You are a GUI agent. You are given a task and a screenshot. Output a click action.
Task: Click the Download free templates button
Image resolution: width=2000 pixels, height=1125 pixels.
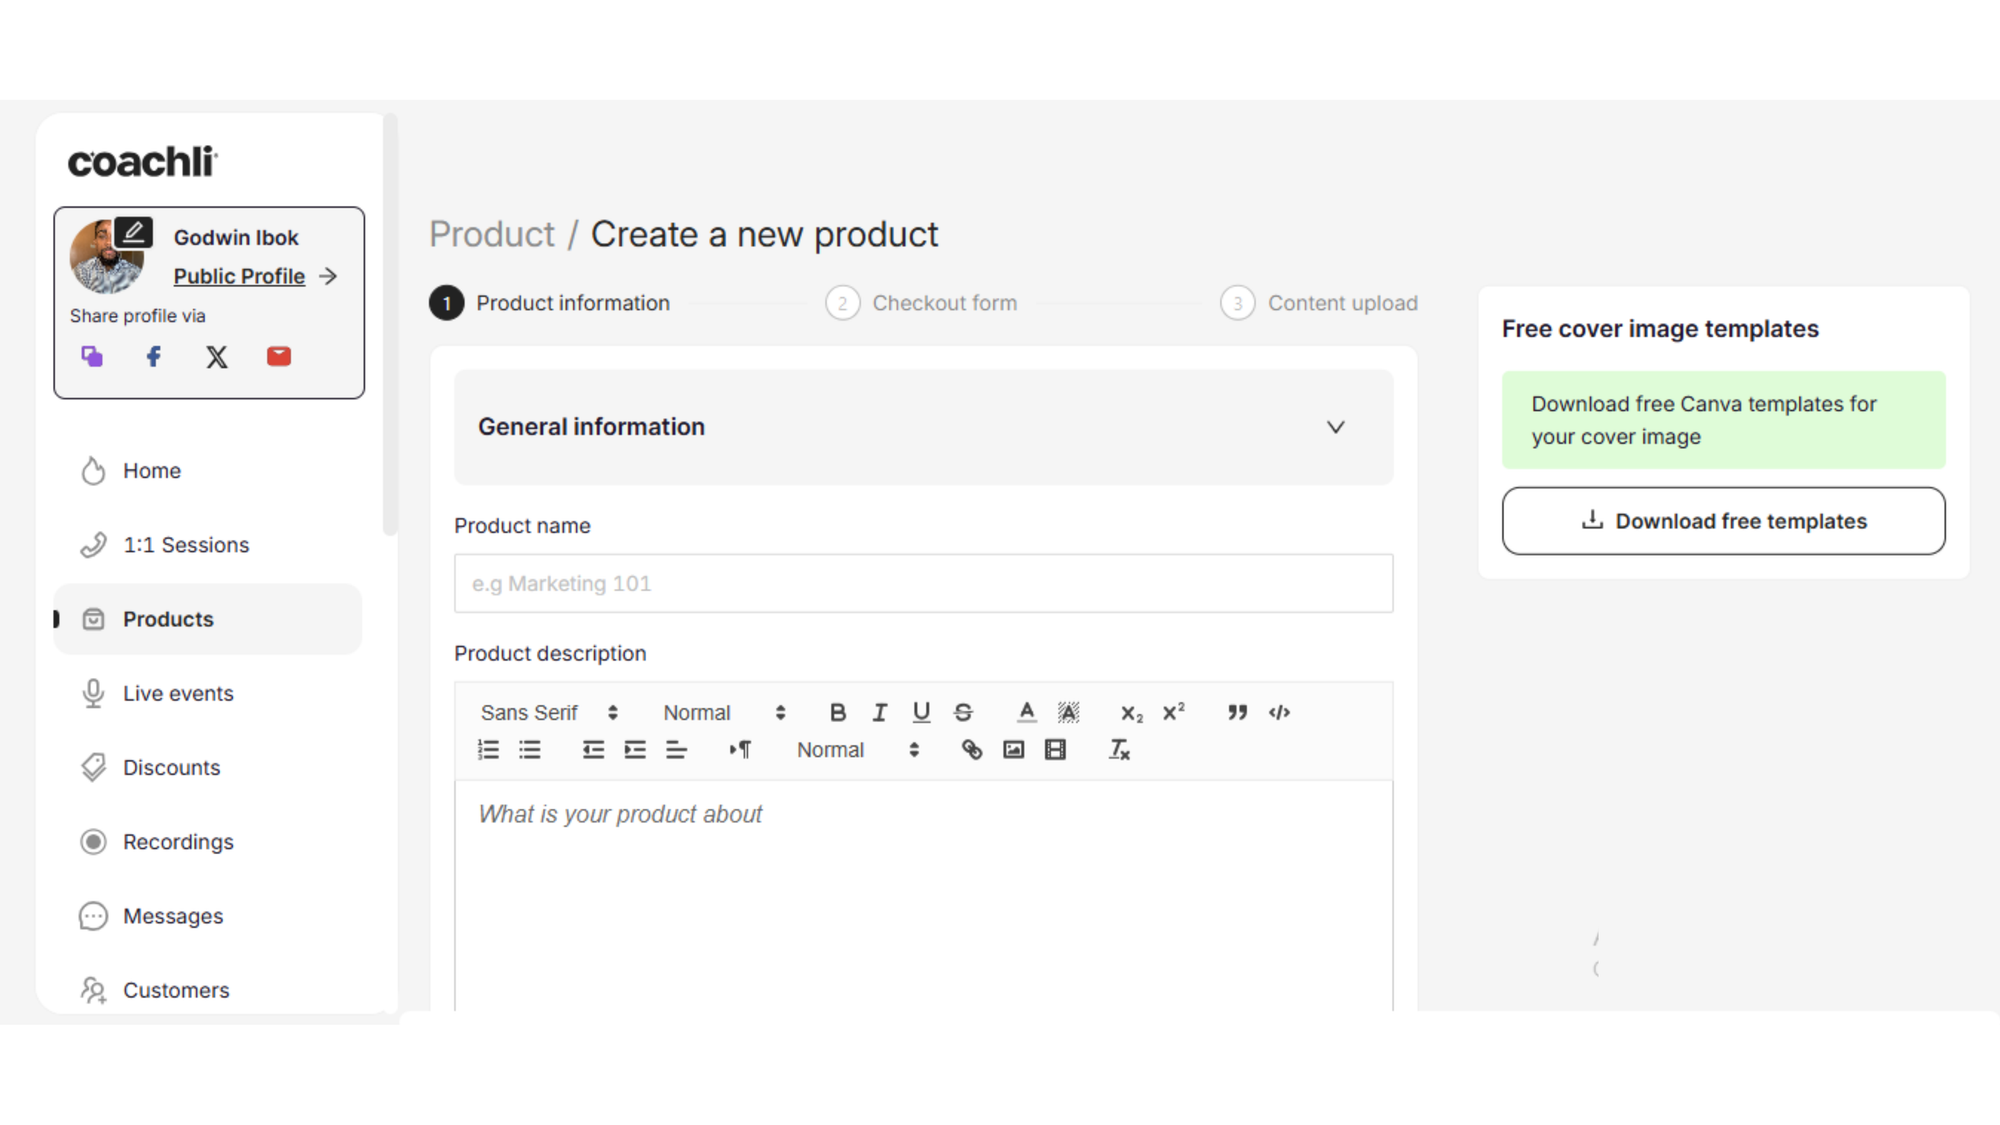point(1723,521)
